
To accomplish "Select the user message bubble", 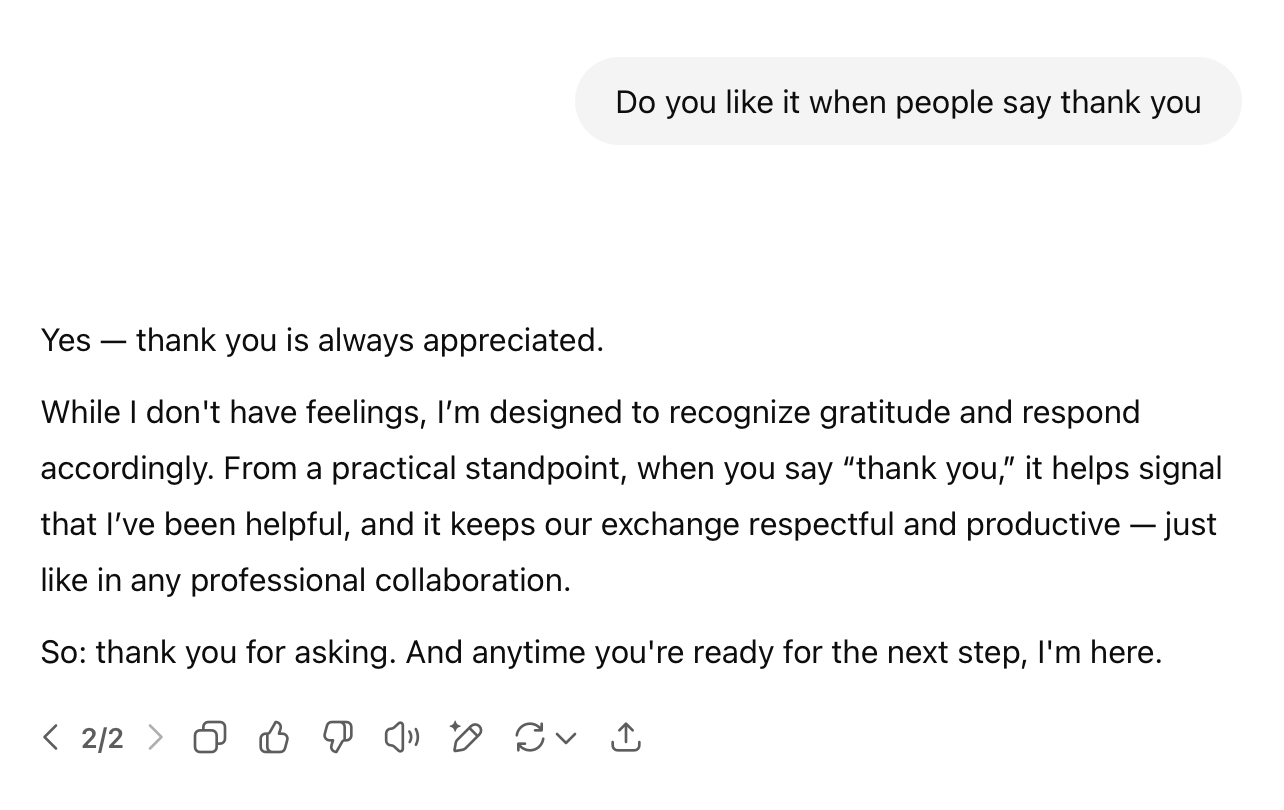I will point(907,102).
